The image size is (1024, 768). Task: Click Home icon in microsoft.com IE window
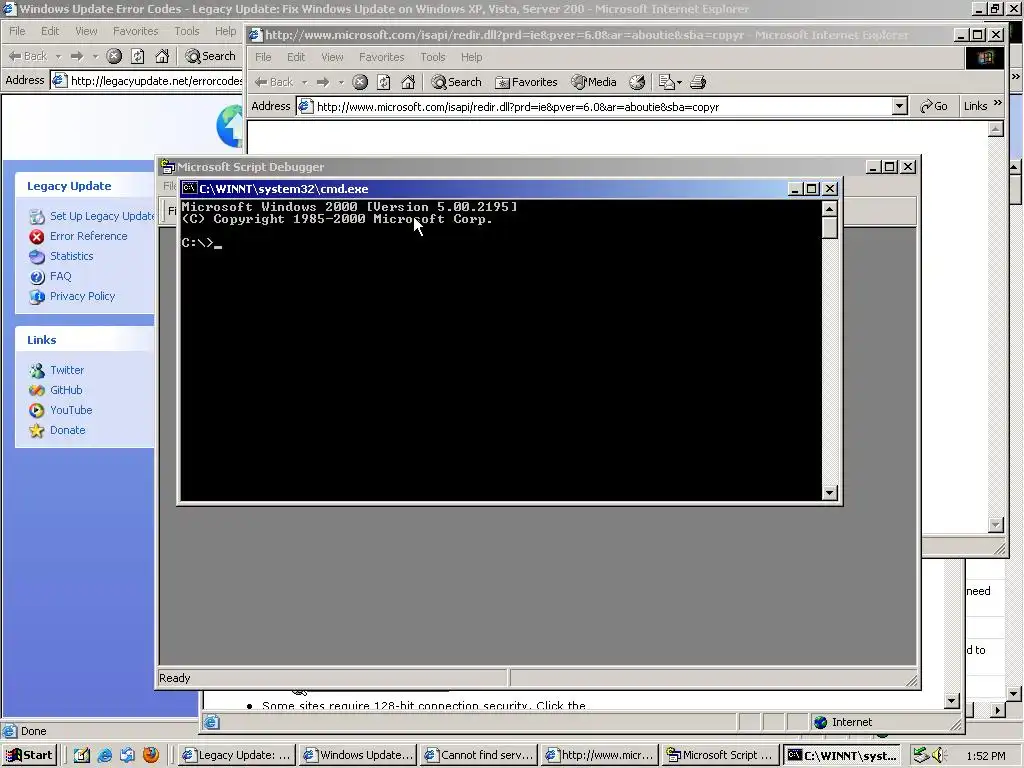tap(408, 82)
